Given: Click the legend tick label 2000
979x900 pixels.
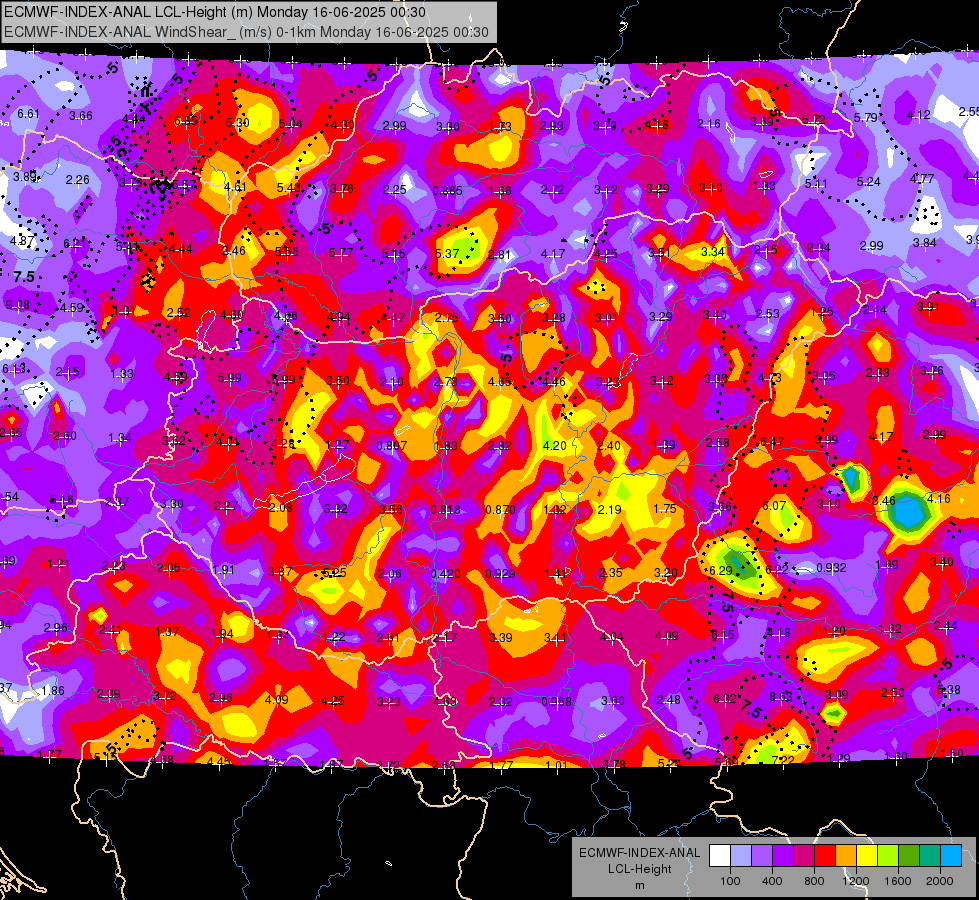Looking at the screenshot, I should pos(940,881).
